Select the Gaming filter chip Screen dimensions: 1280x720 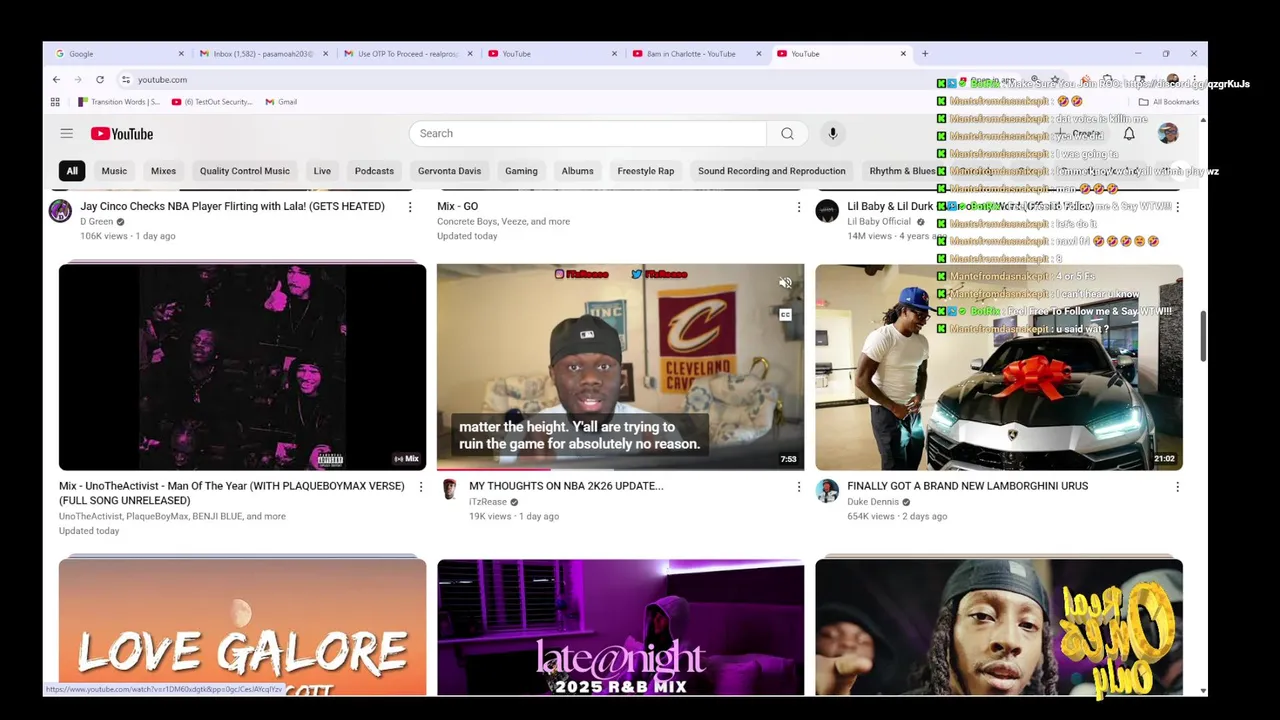(x=521, y=171)
